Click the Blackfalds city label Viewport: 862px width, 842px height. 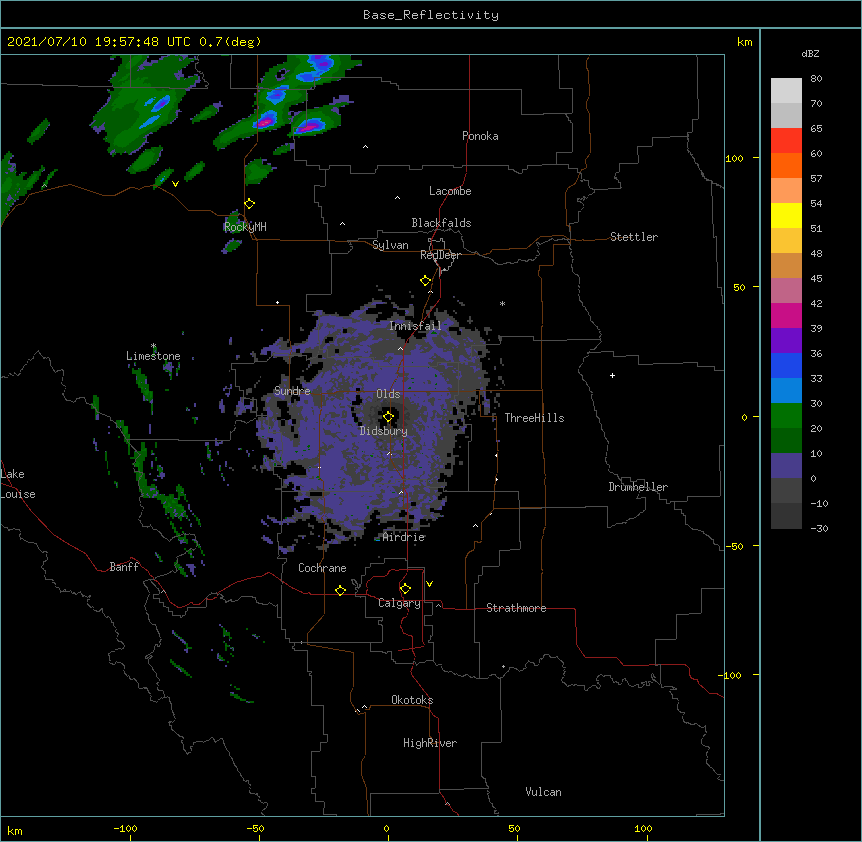tap(441, 223)
